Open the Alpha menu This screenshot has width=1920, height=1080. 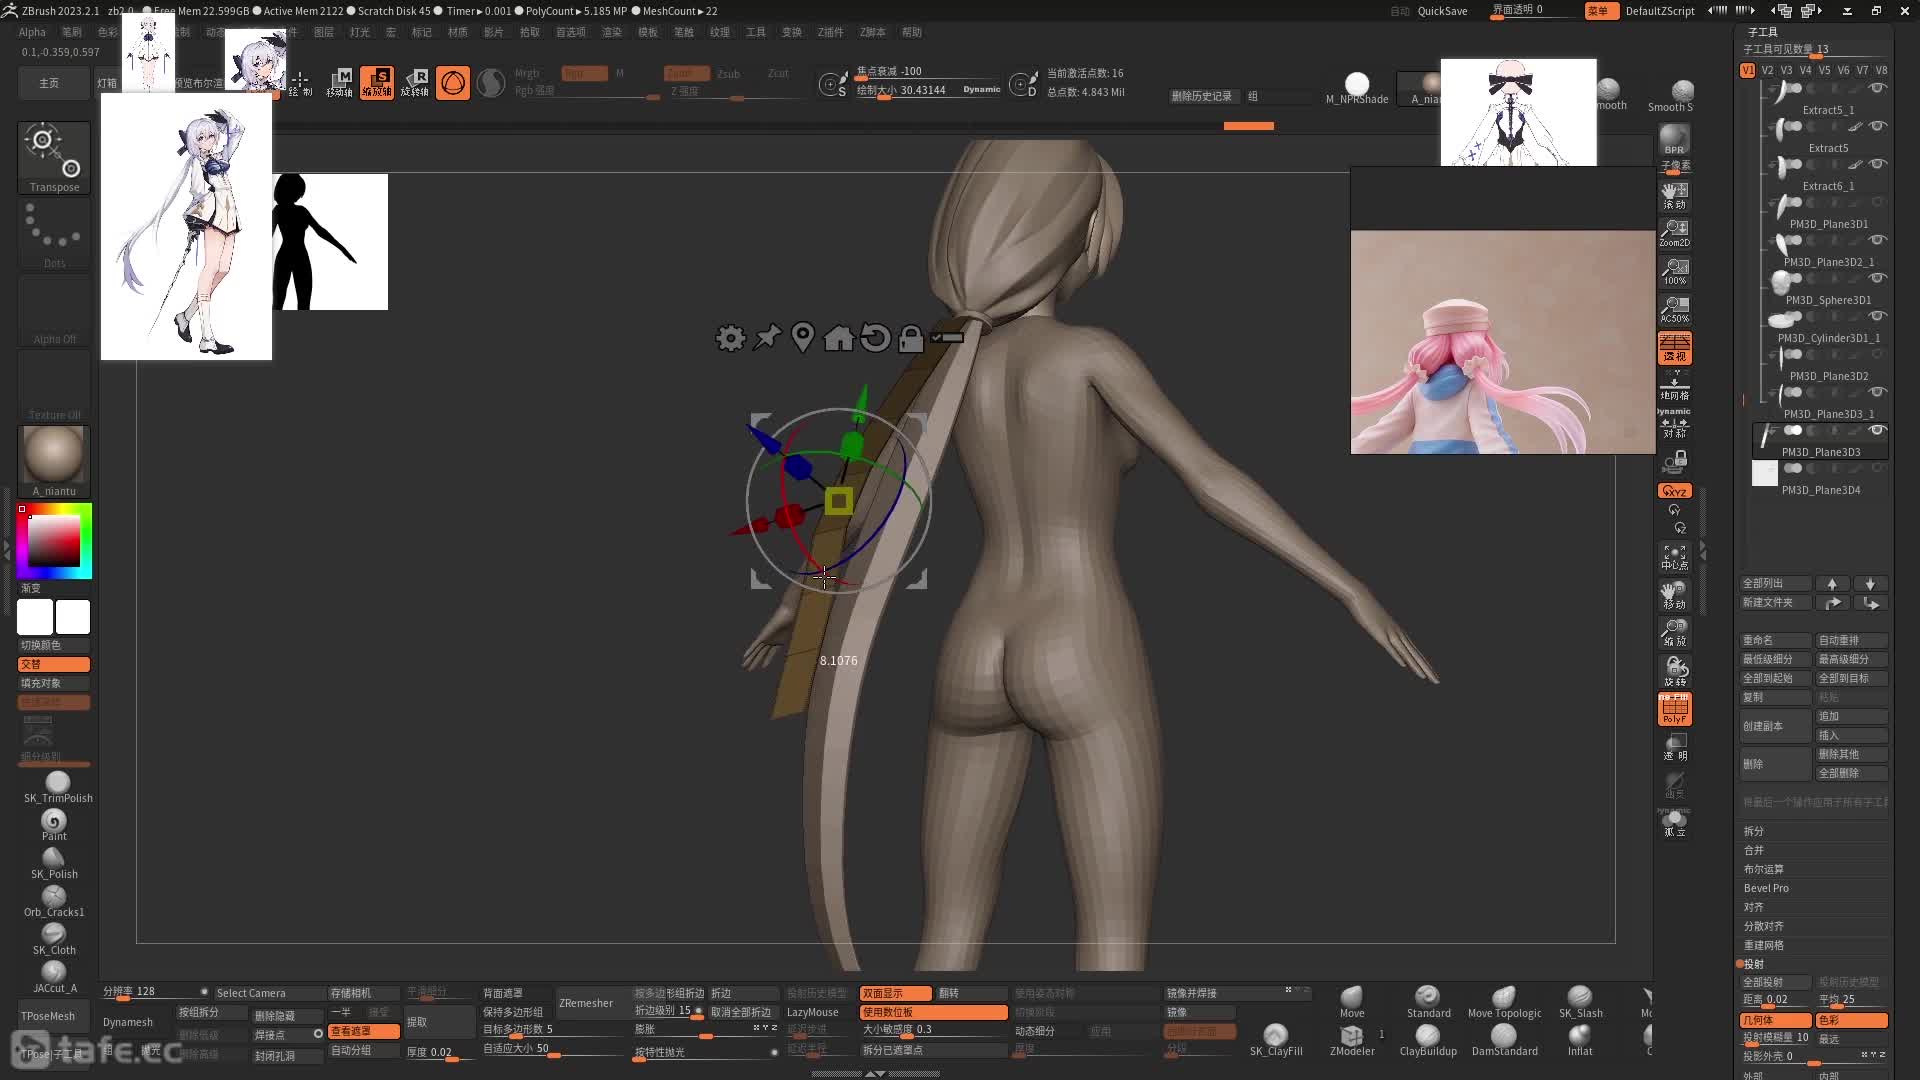pos(32,32)
